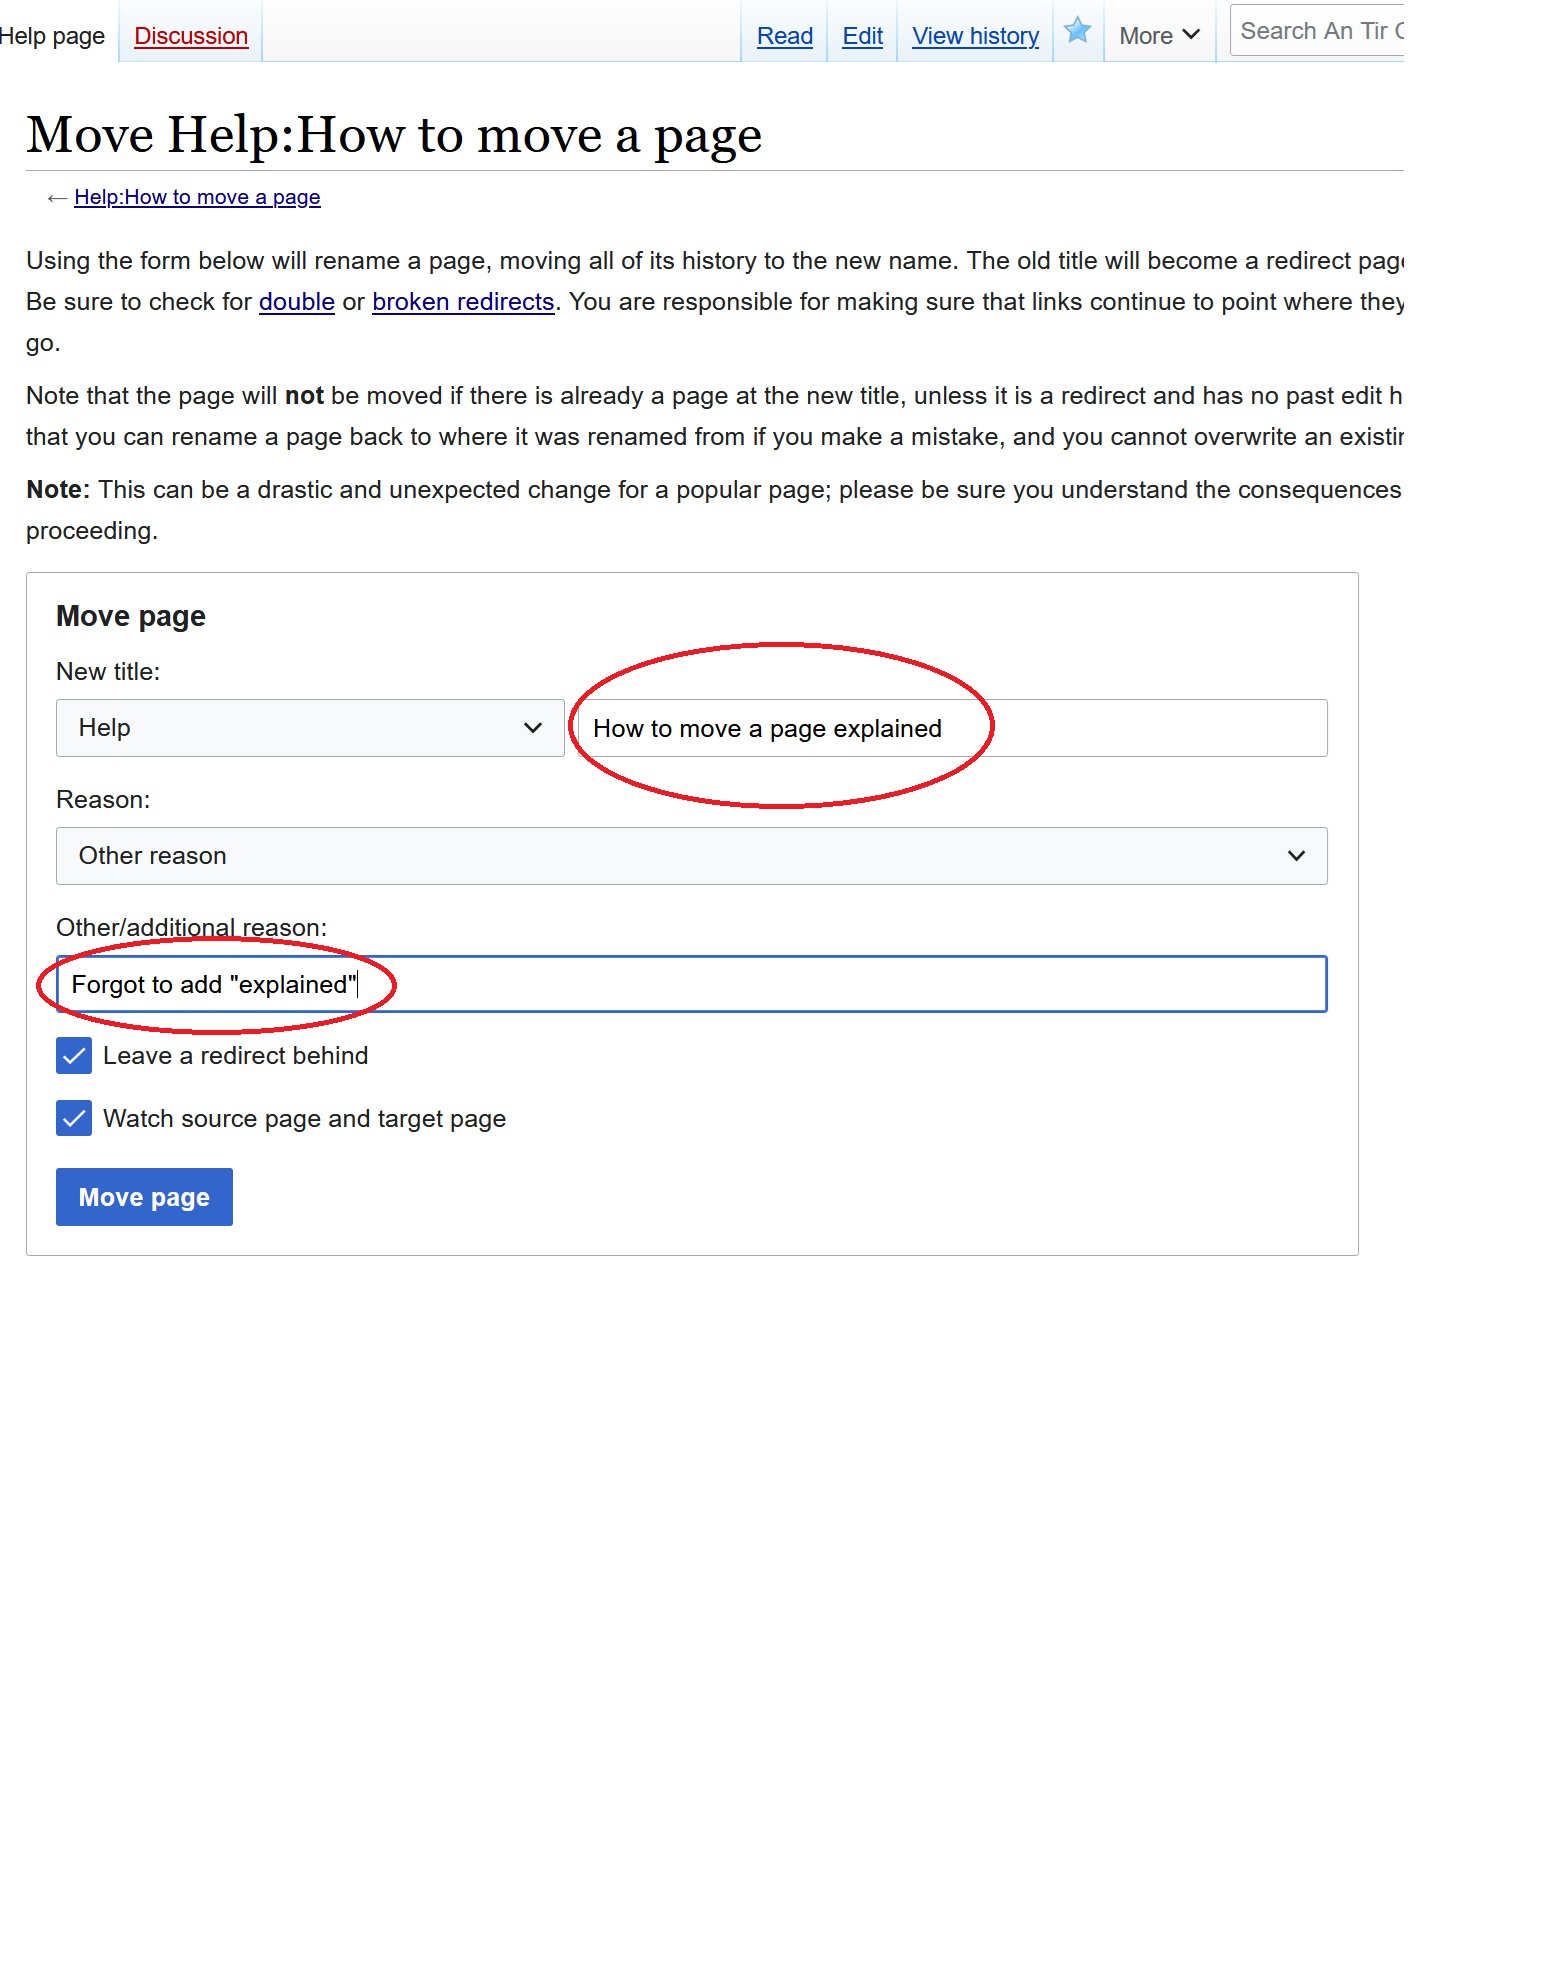Image resolution: width=1551 pixels, height=1978 pixels.
Task: Follow the Help:How to move a page backlink
Action: 197,197
